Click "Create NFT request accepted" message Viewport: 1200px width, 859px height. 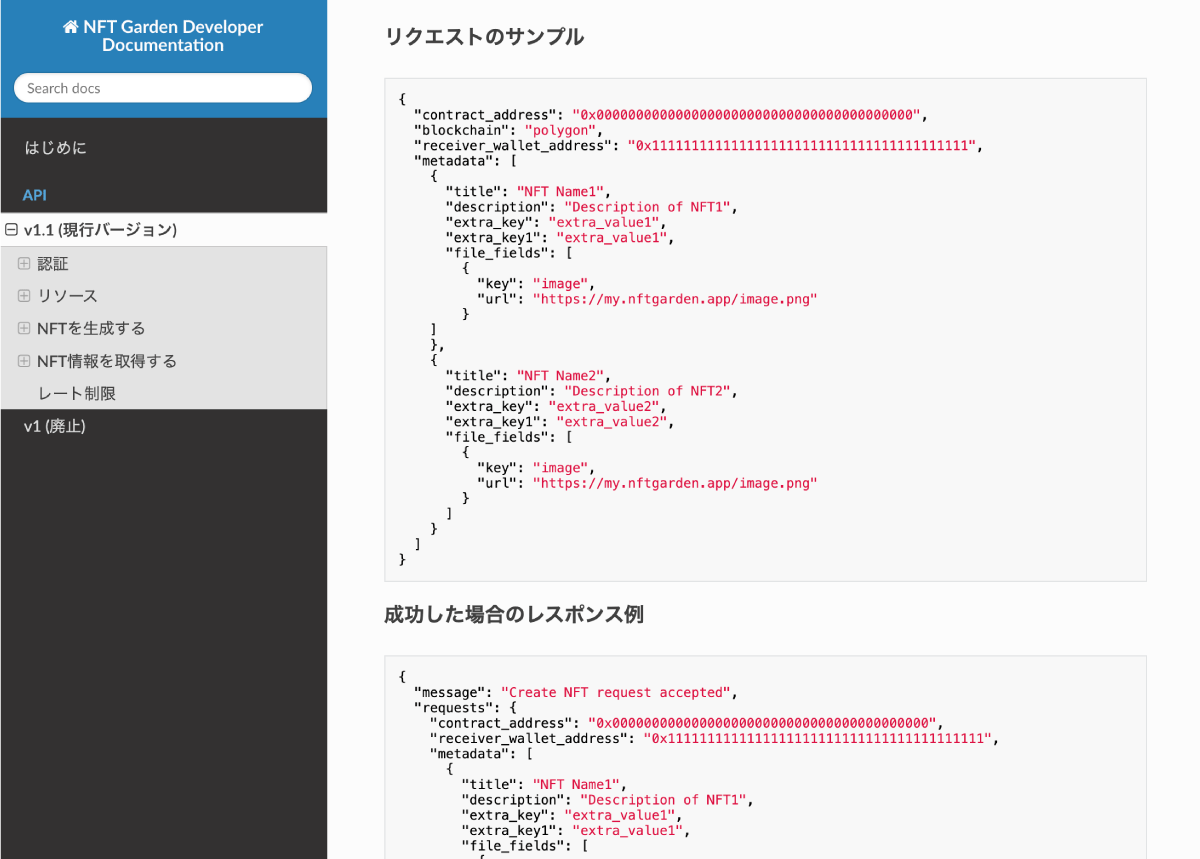[x=617, y=692]
